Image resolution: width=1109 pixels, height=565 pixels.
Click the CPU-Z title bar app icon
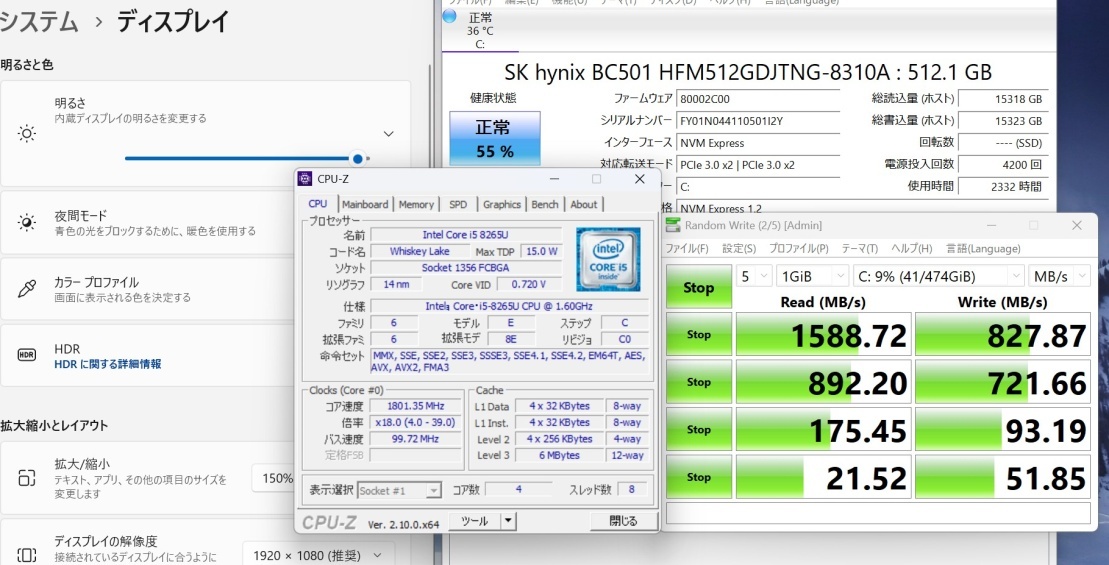click(305, 179)
